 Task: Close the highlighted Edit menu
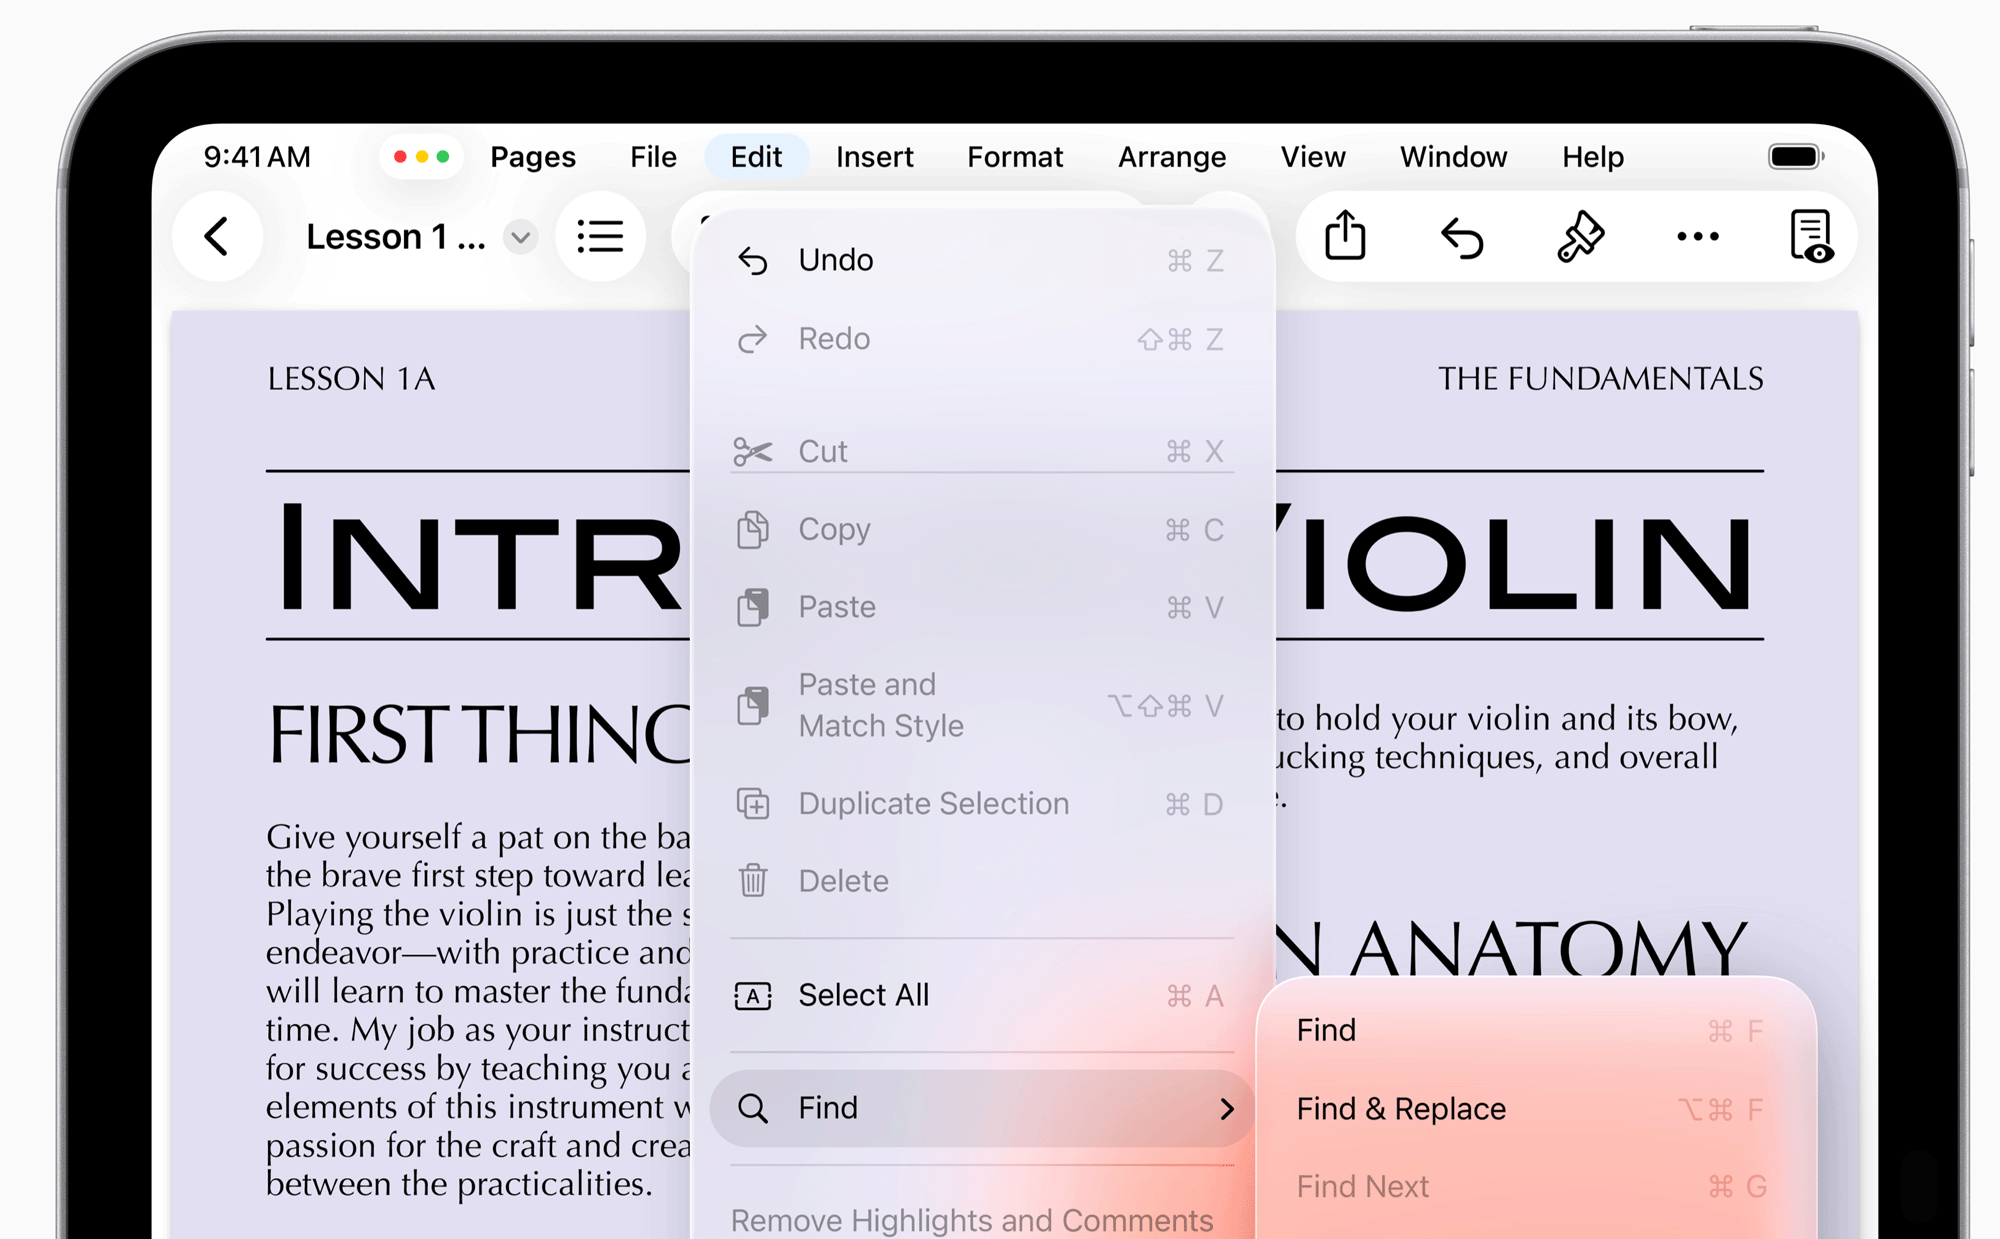click(756, 157)
